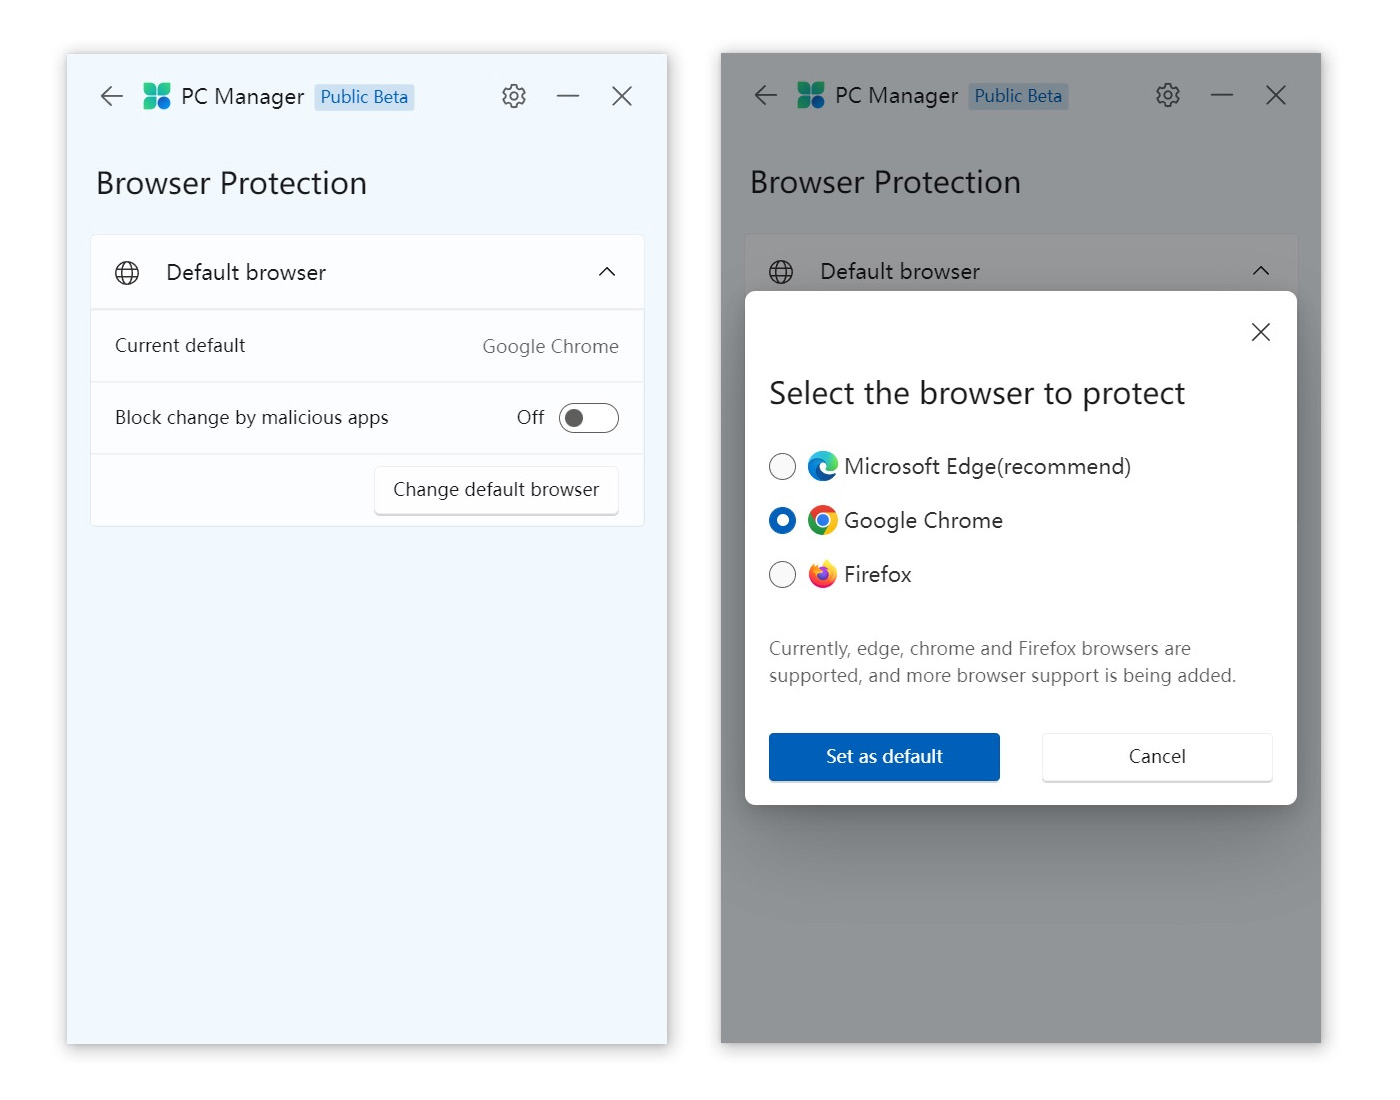Image resolution: width=1400 pixels, height=1100 pixels.
Task: Select the Google Chrome radio button
Action: click(x=783, y=520)
